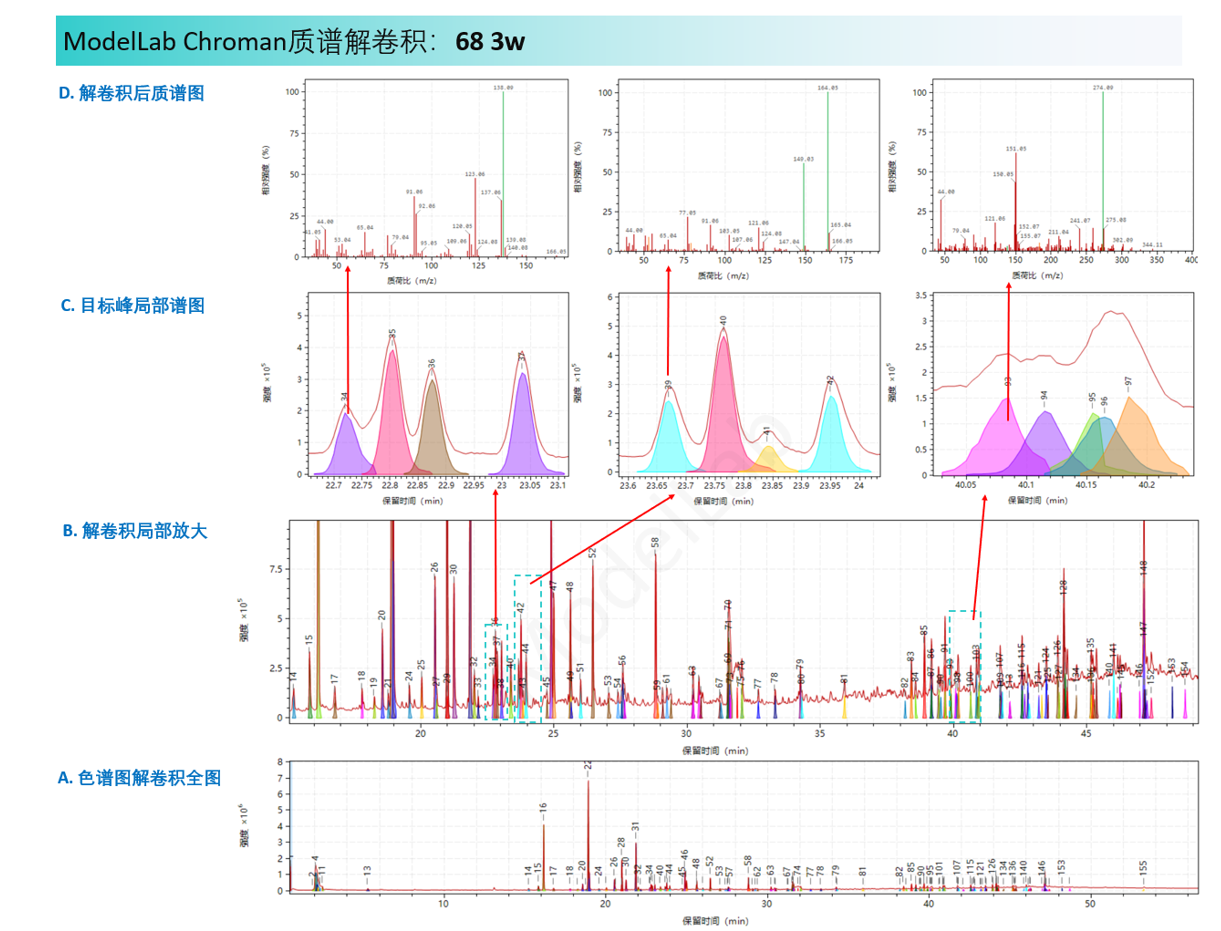Screen dimensions: 1221x931
Task: Click peak label 31 in full chromatogram A
Action: pos(635,827)
